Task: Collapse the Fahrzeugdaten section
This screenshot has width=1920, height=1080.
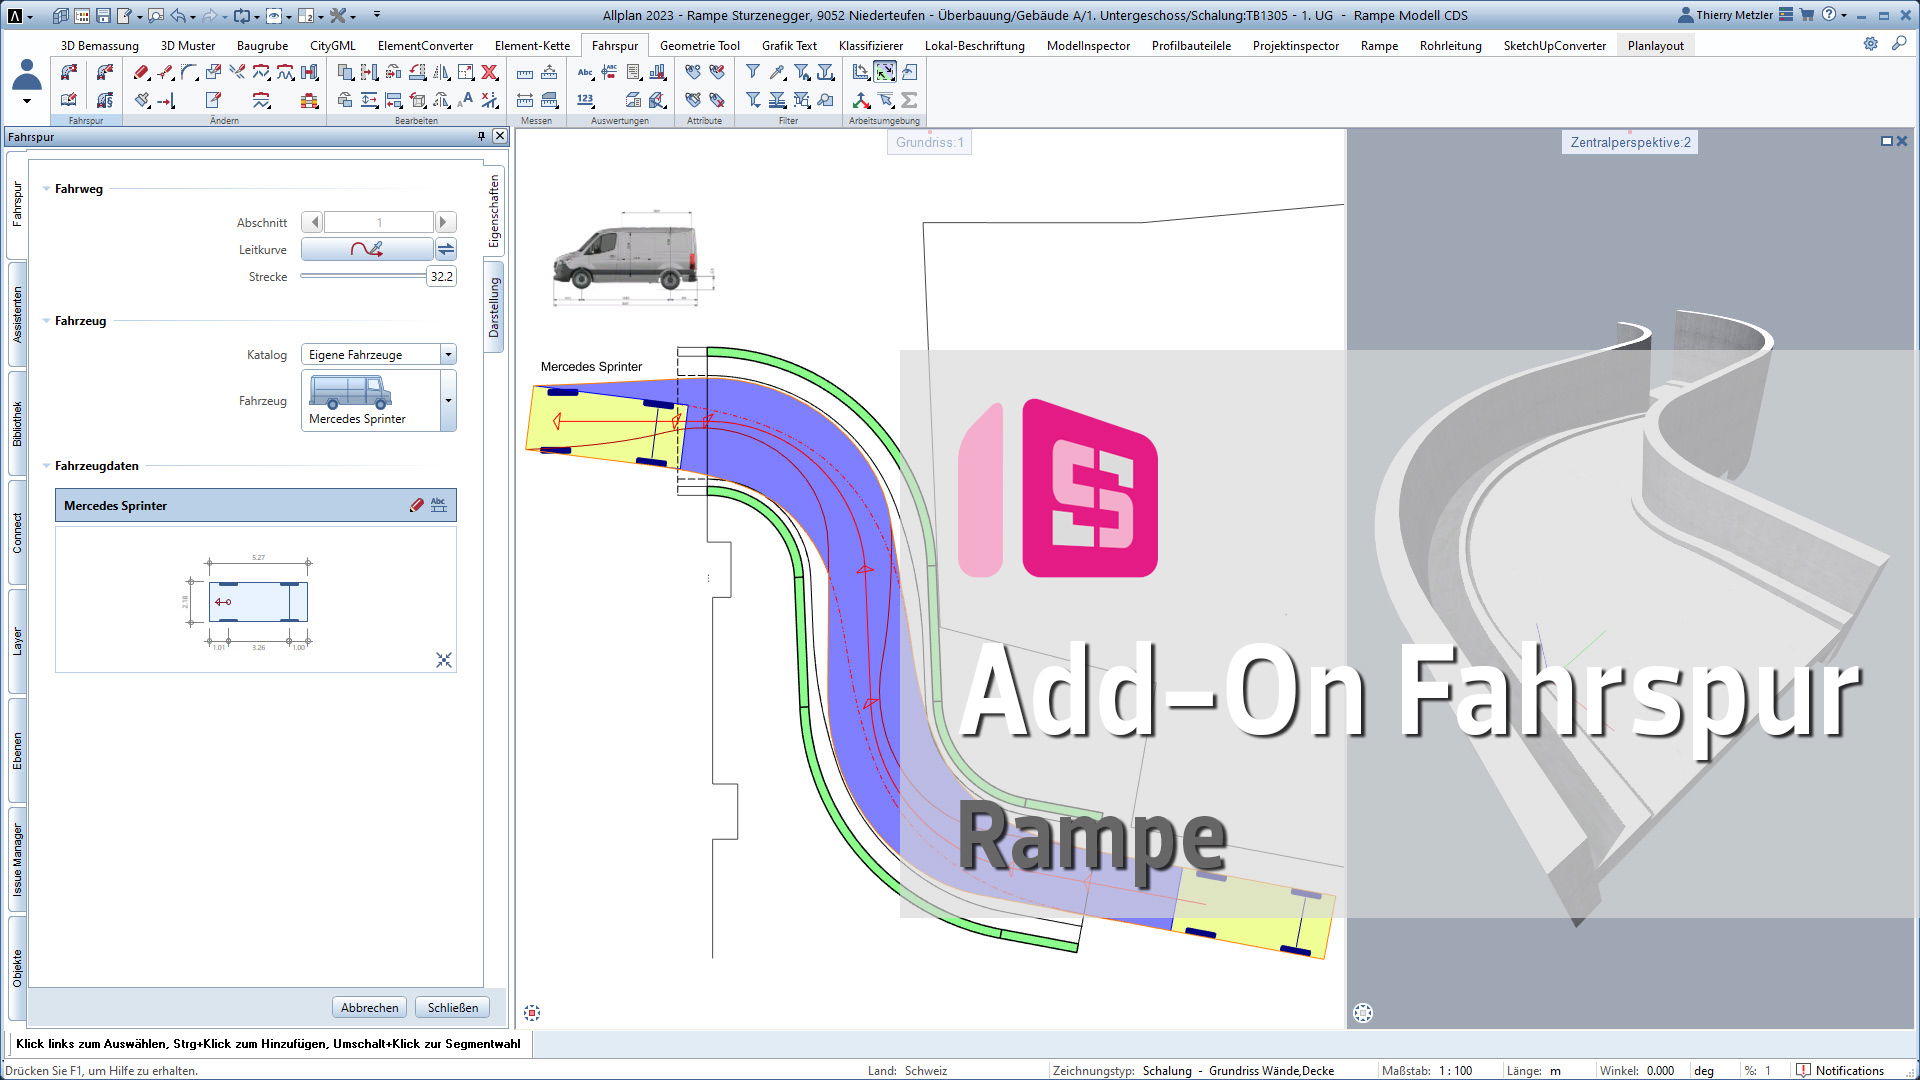Action: [x=46, y=466]
